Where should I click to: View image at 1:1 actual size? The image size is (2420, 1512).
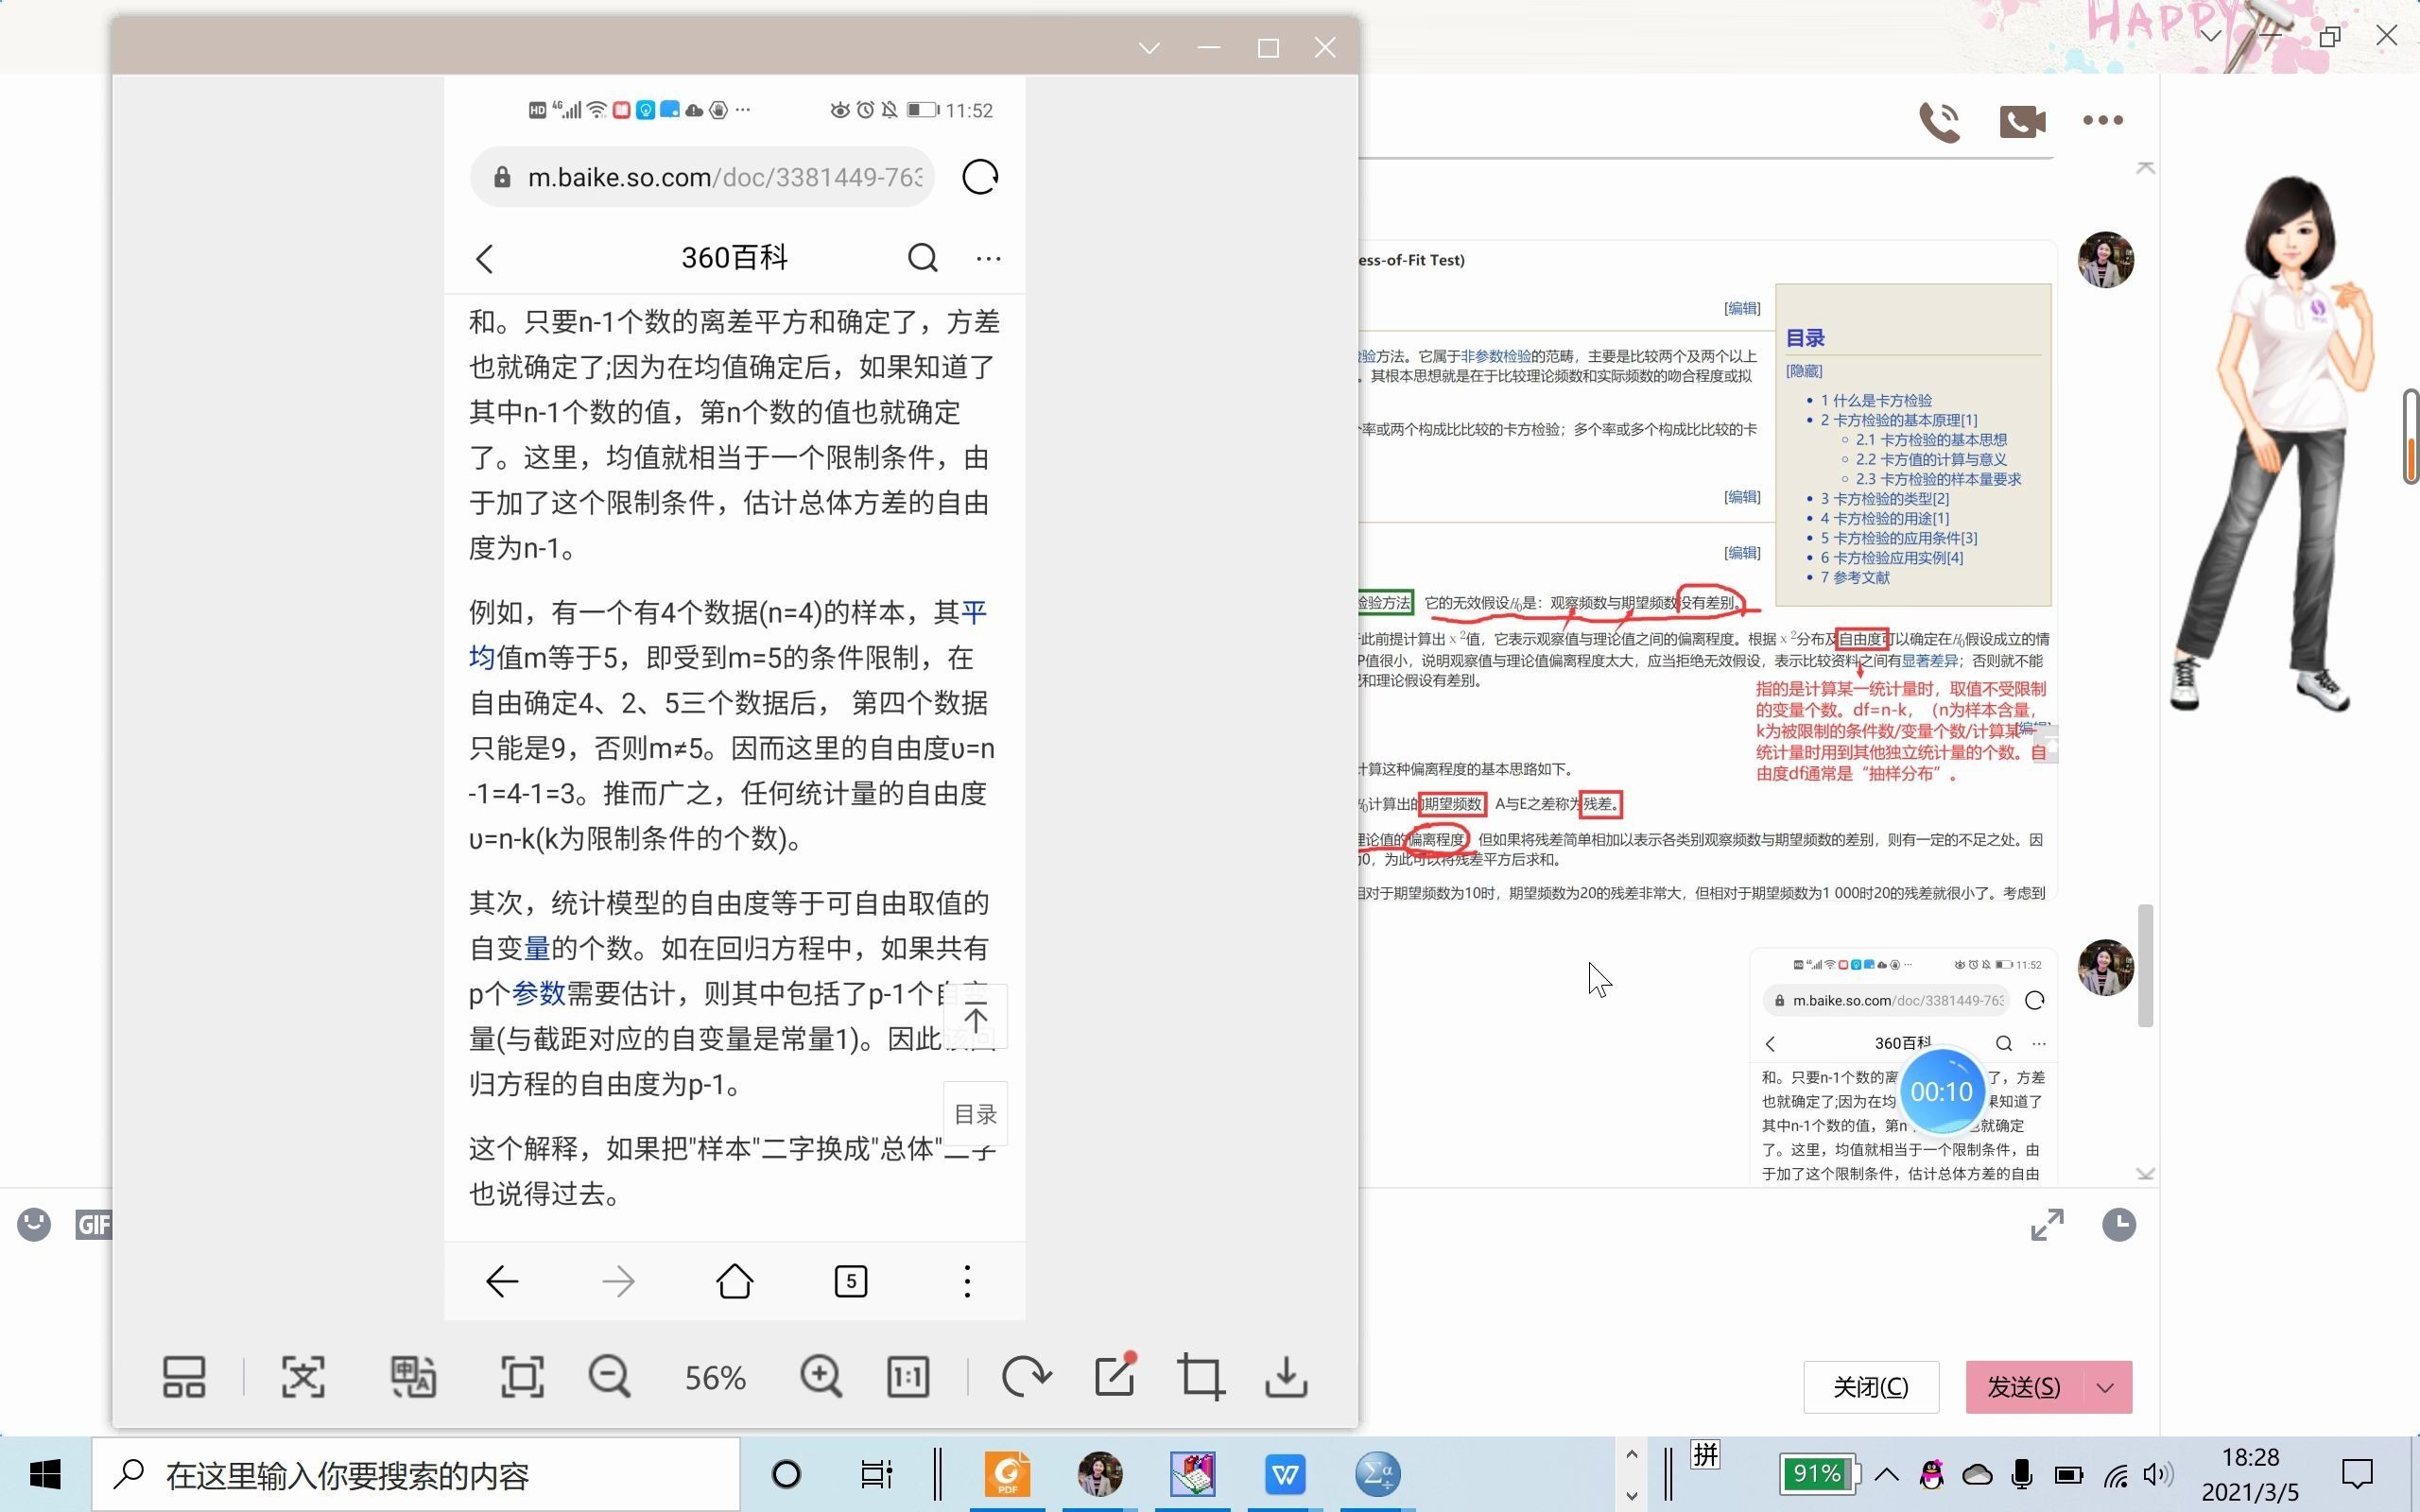(x=905, y=1376)
